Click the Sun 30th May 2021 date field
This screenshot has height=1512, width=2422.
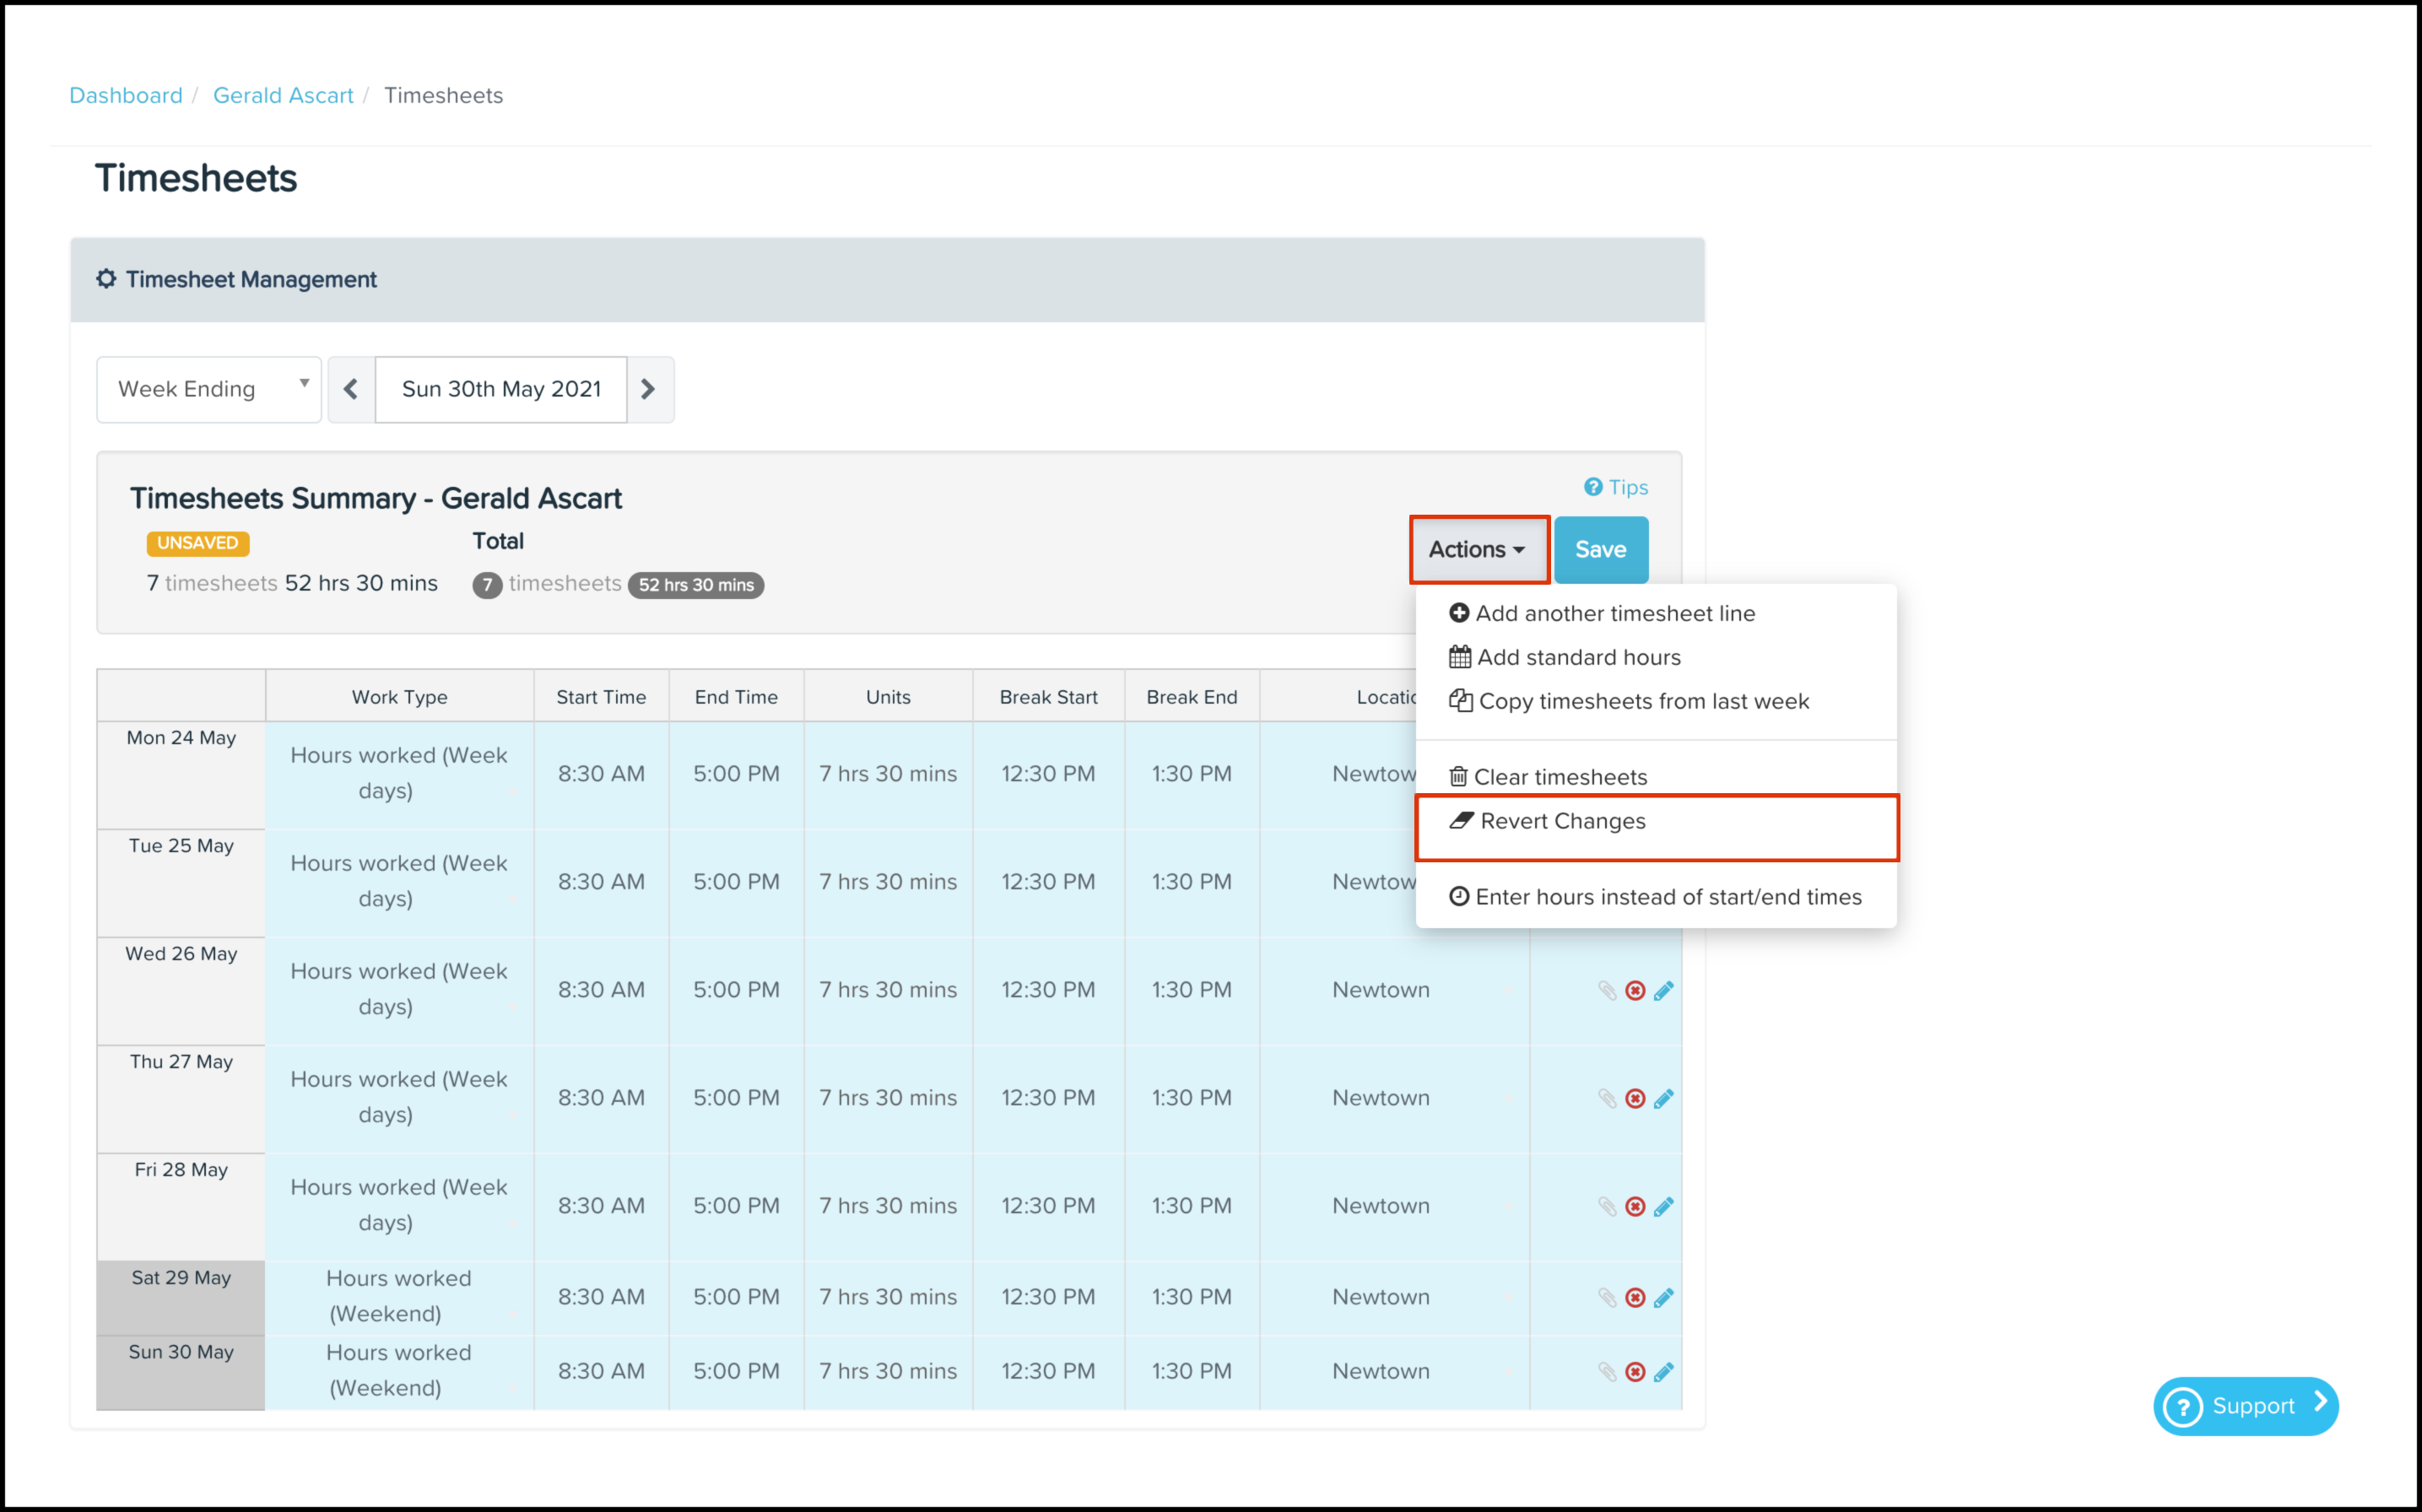click(501, 389)
